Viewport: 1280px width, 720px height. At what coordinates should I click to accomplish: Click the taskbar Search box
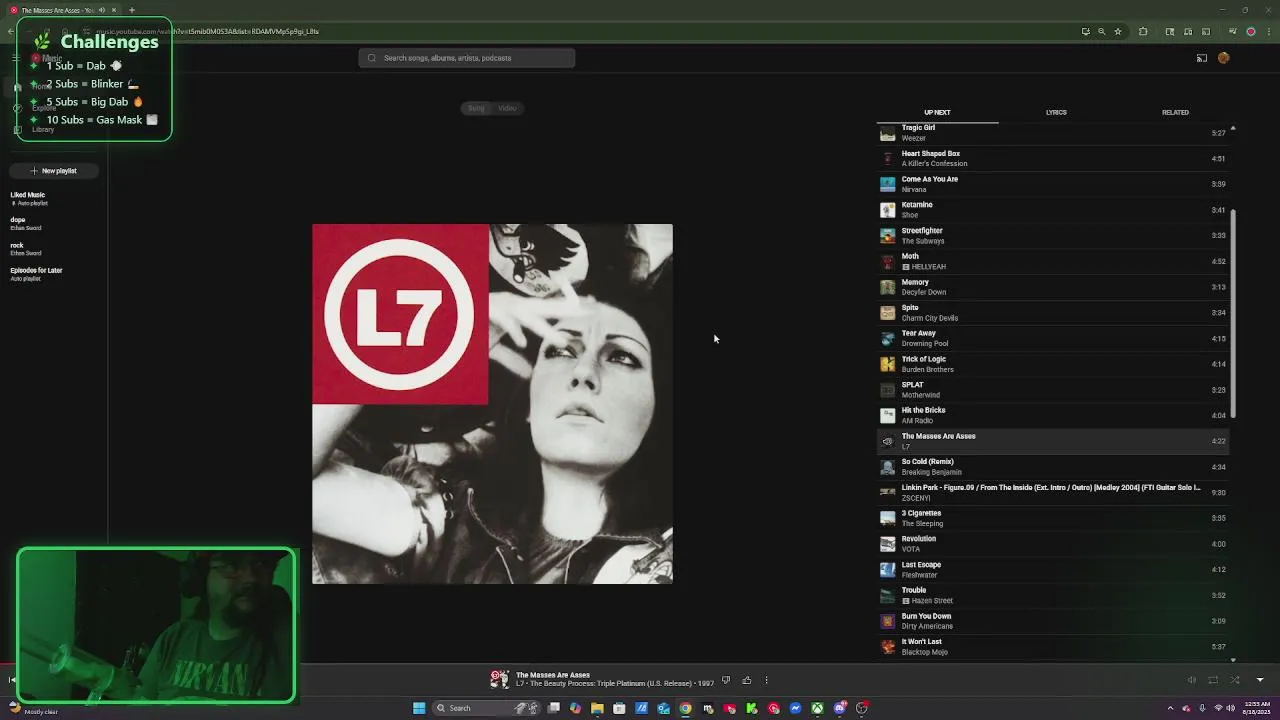pyautogui.click(x=485, y=708)
